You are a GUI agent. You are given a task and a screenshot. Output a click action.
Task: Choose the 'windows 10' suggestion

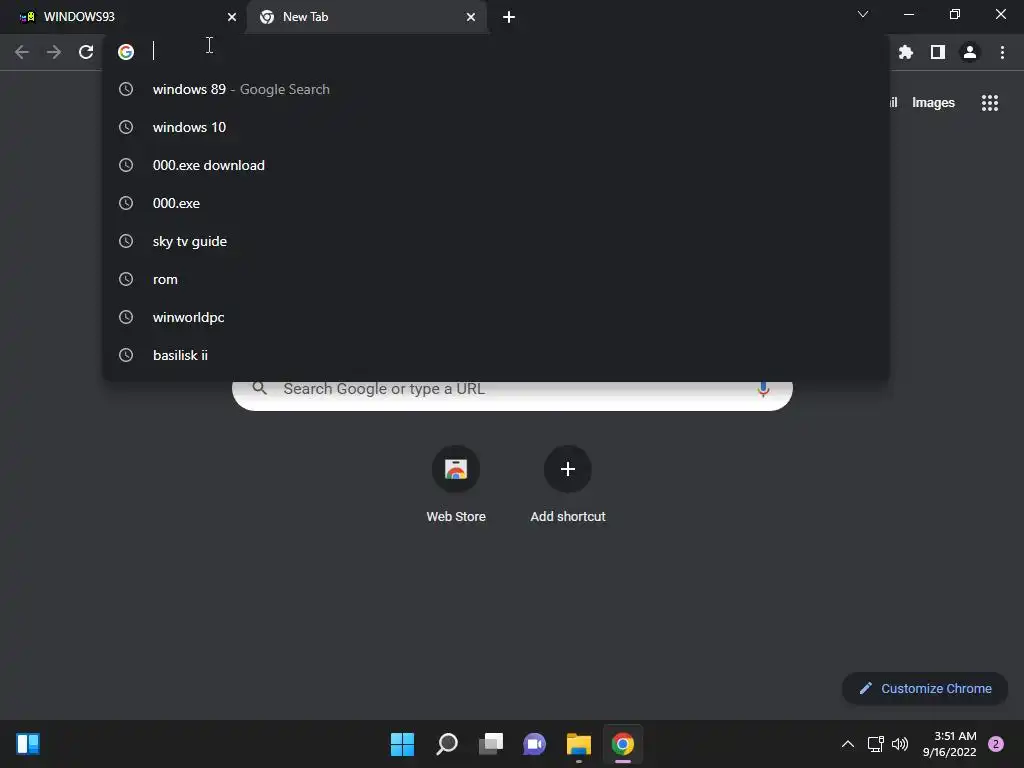click(496, 127)
